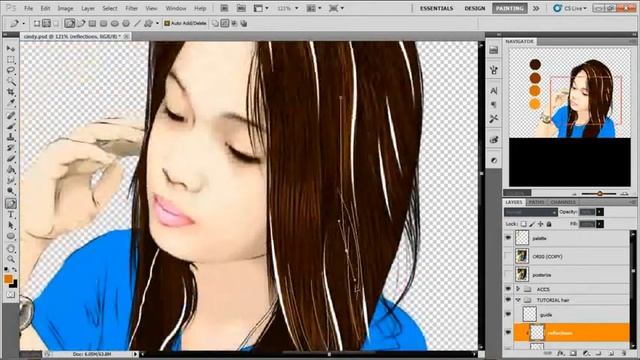Open the Layer menu

coord(88,8)
